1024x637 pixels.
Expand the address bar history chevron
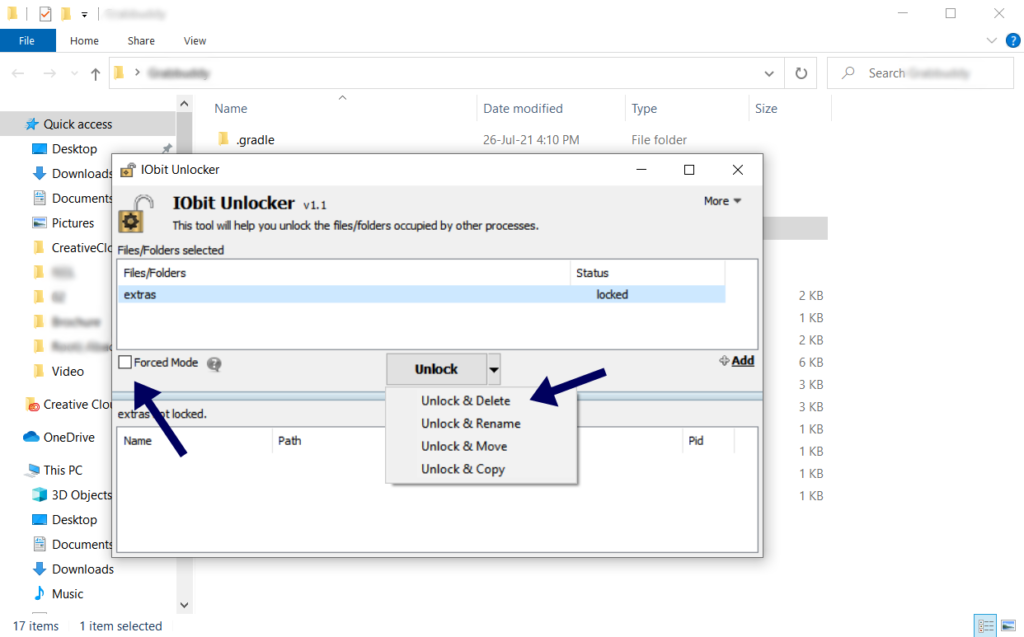point(768,72)
